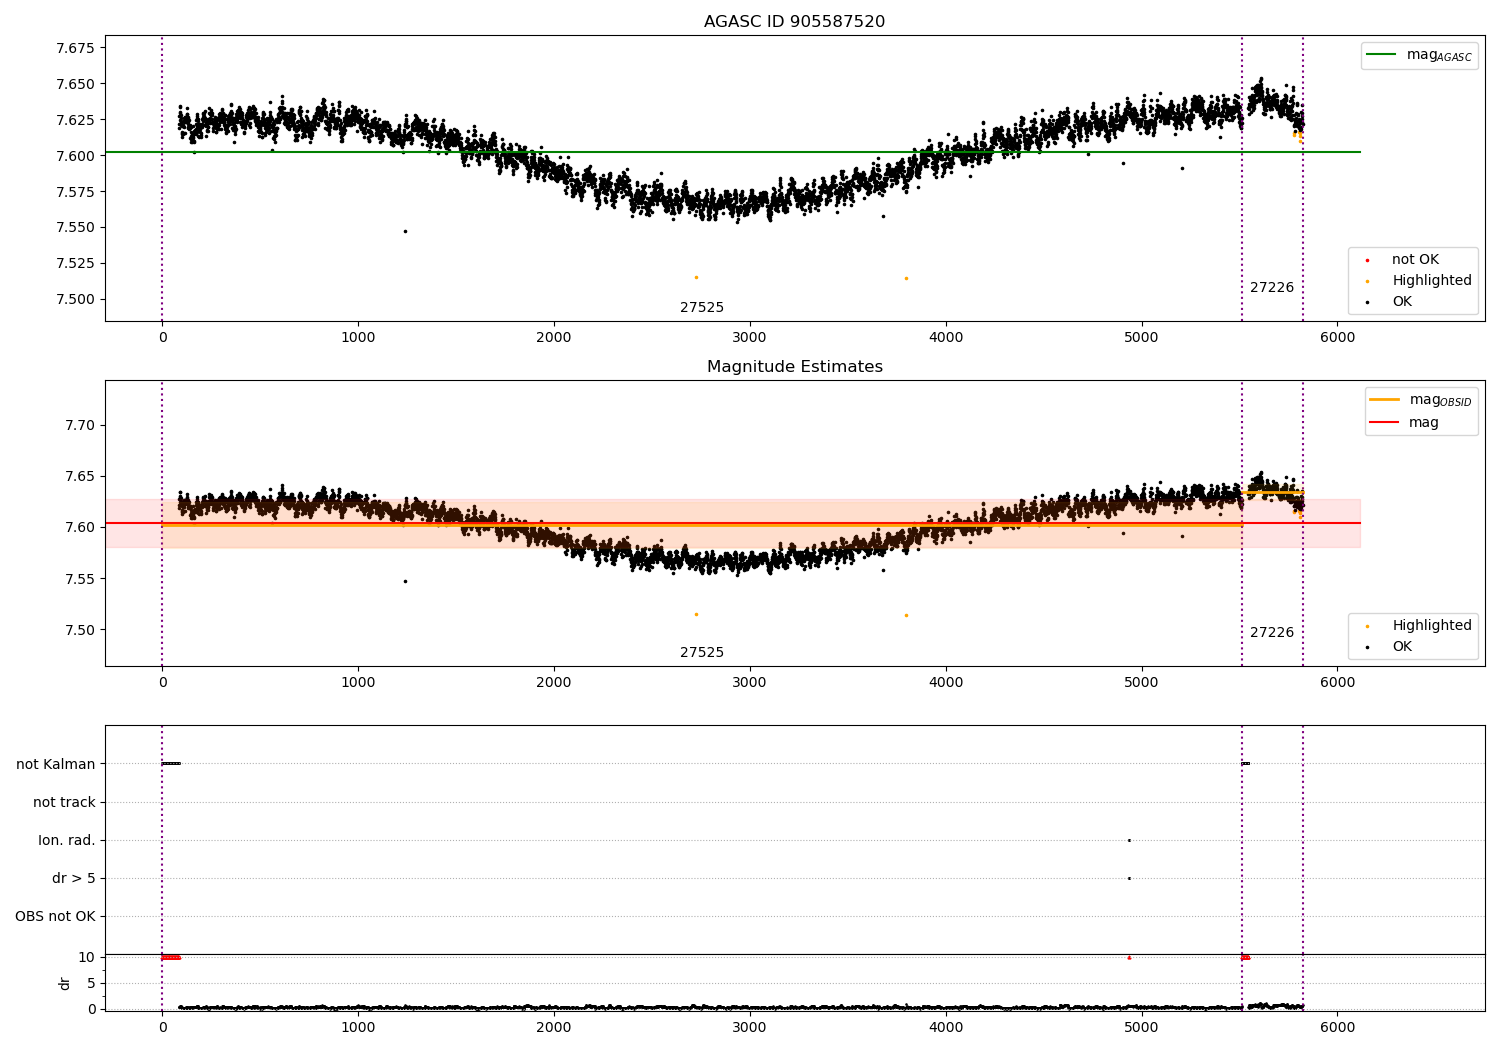Click the "Magnitude Estimates" subplot title

click(x=794, y=367)
